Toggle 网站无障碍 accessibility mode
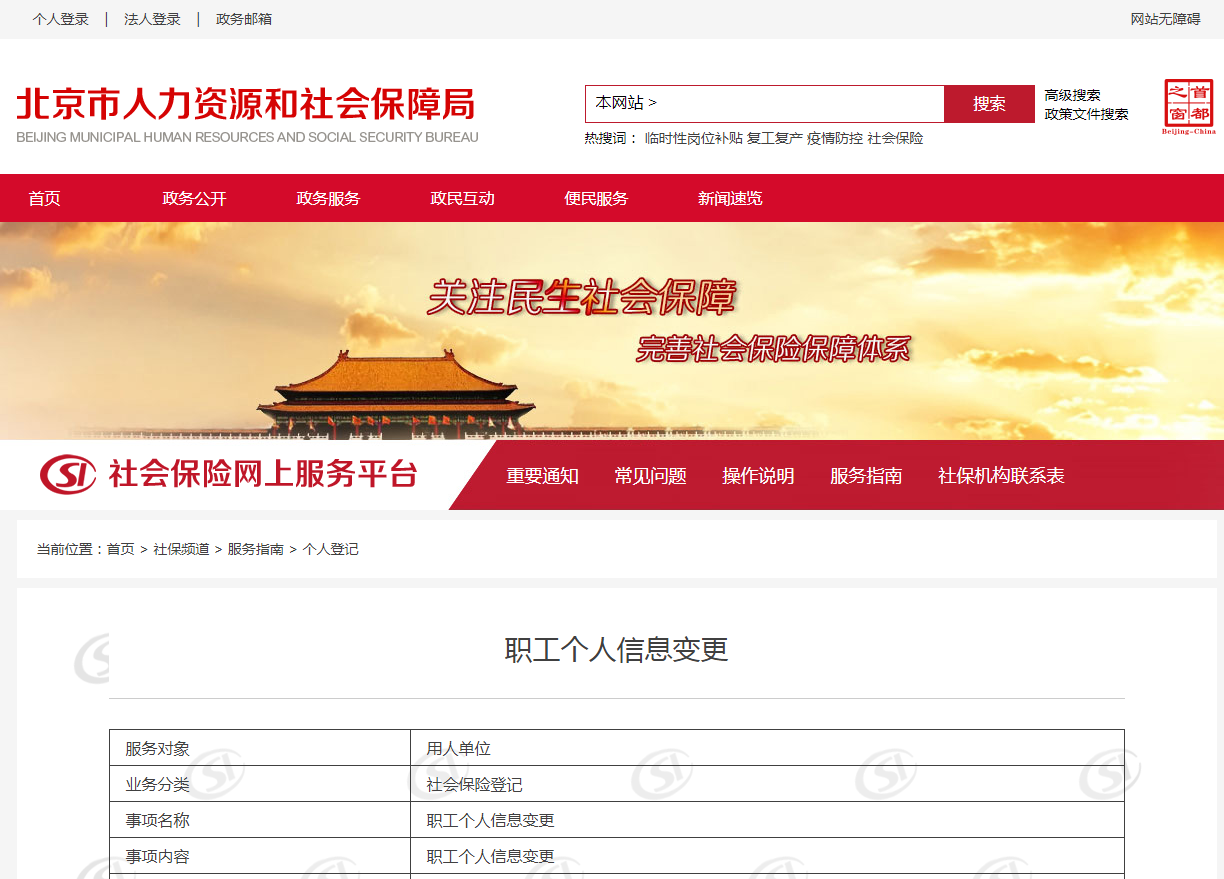This screenshot has width=1224, height=879. pyautogui.click(x=1165, y=18)
